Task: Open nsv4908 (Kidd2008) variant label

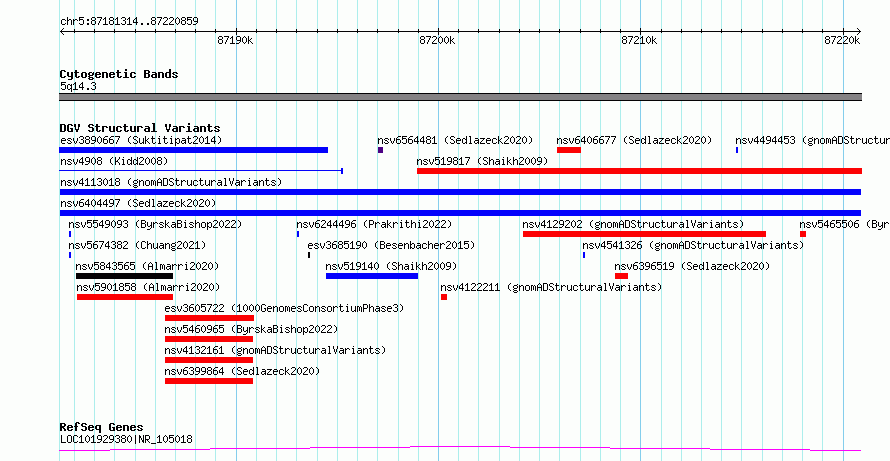Action: coord(114,161)
